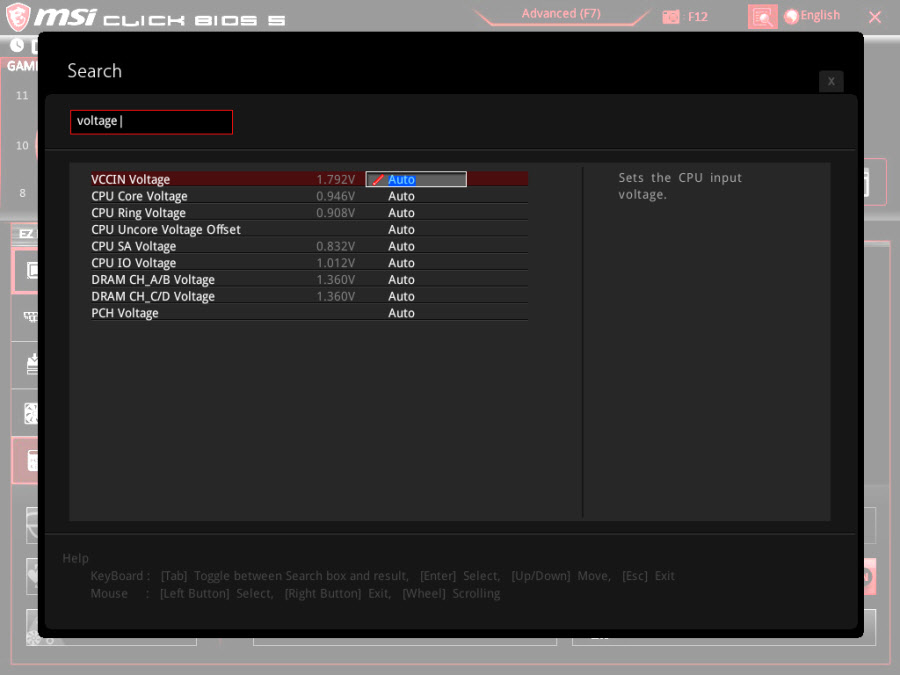Click the MSI dragon shield logo
Image resolution: width=900 pixels, height=675 pixels.
tap(19, 17)
